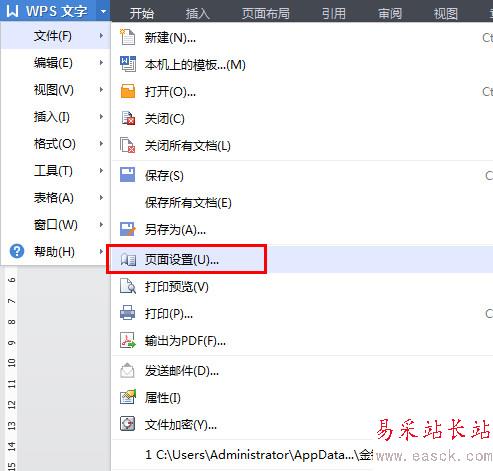Open the 表格(A) menu

point(55,197)
